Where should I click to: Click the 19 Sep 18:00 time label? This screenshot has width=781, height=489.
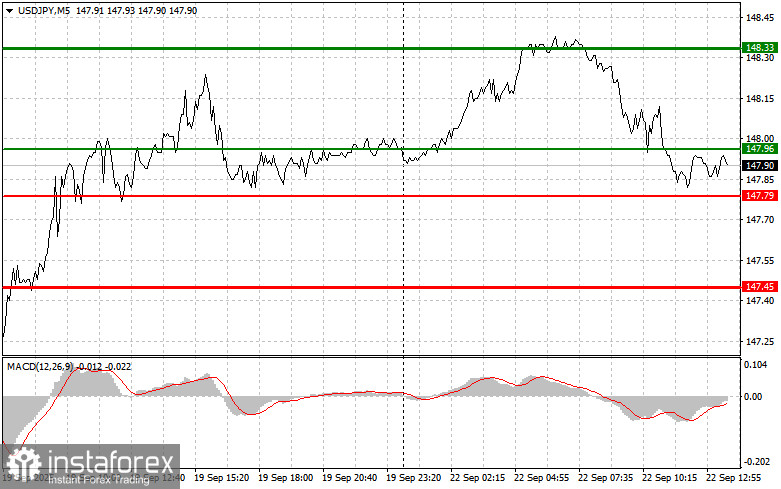click(286, 478)
